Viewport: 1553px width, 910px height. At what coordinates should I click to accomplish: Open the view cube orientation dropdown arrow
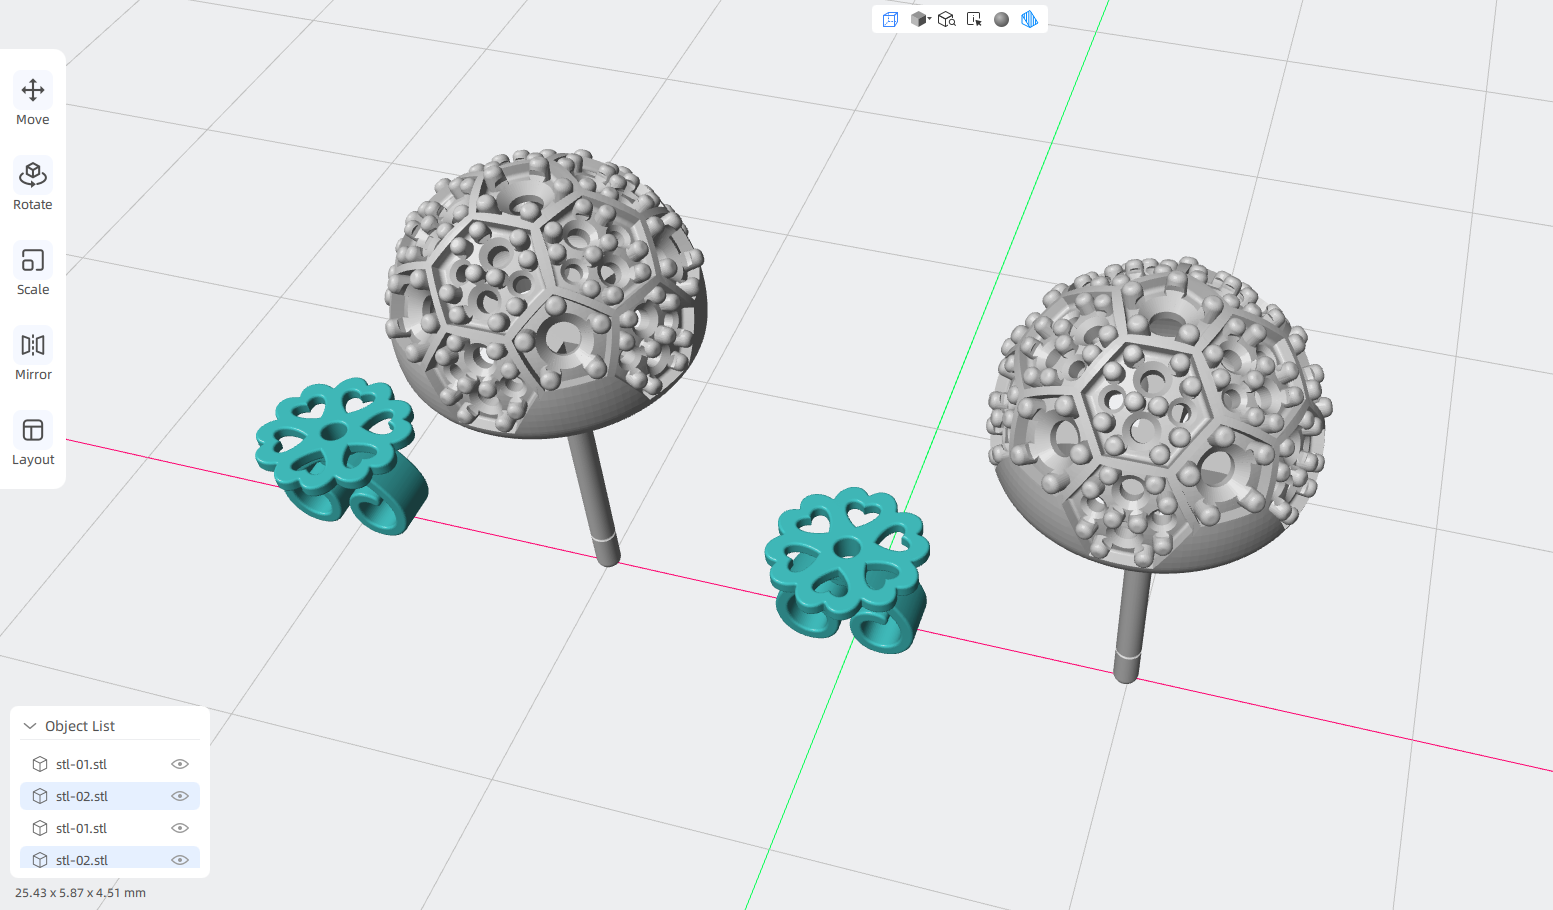point(929,19)
